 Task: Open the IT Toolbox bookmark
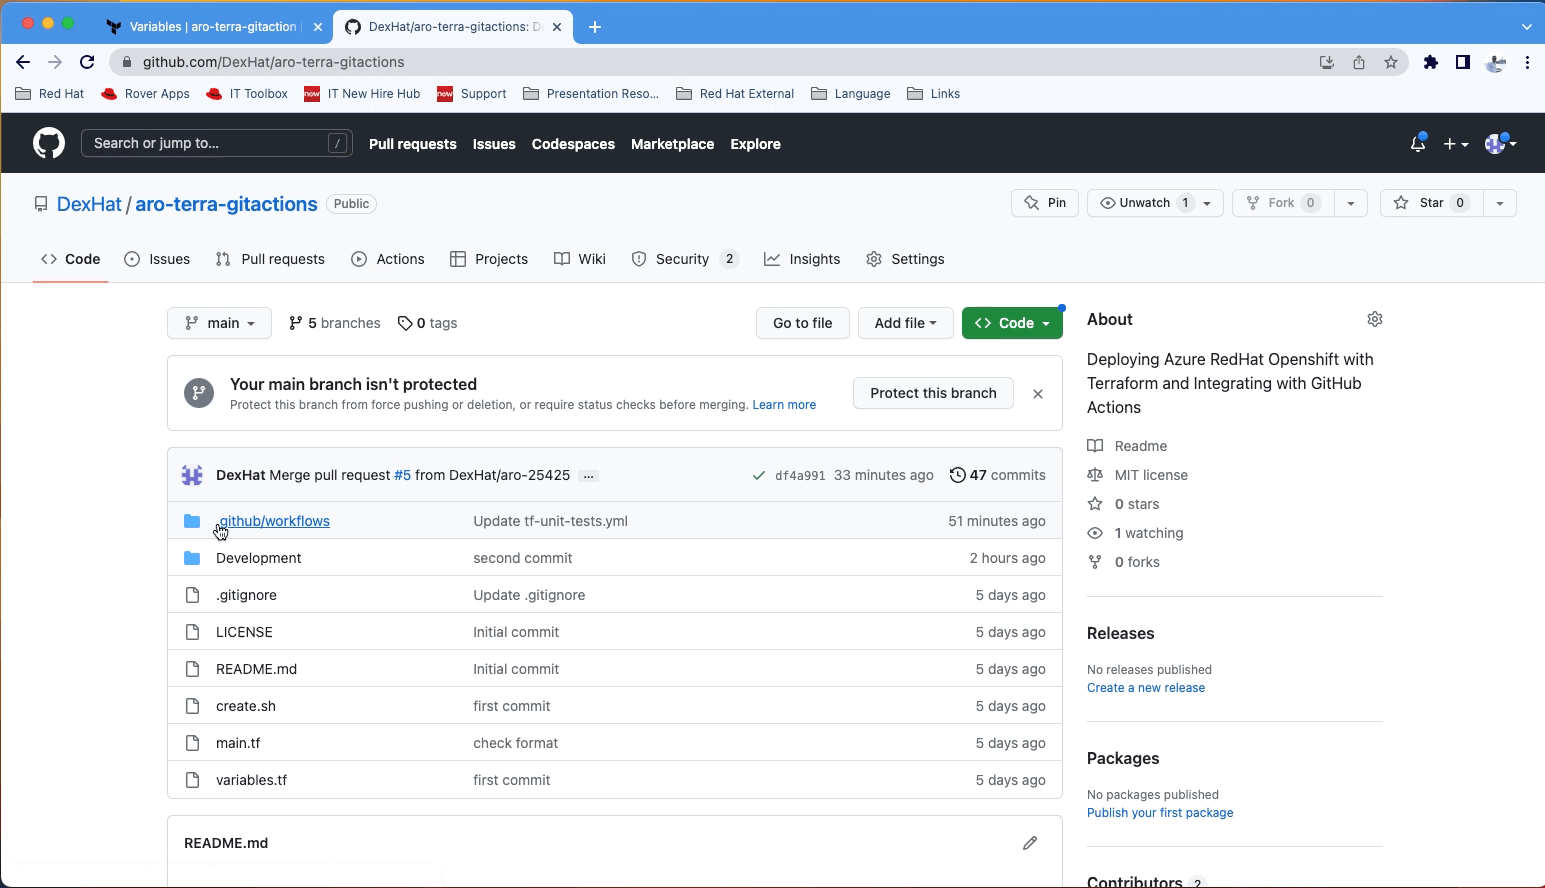pyautogui.click(x=247, y=94)
